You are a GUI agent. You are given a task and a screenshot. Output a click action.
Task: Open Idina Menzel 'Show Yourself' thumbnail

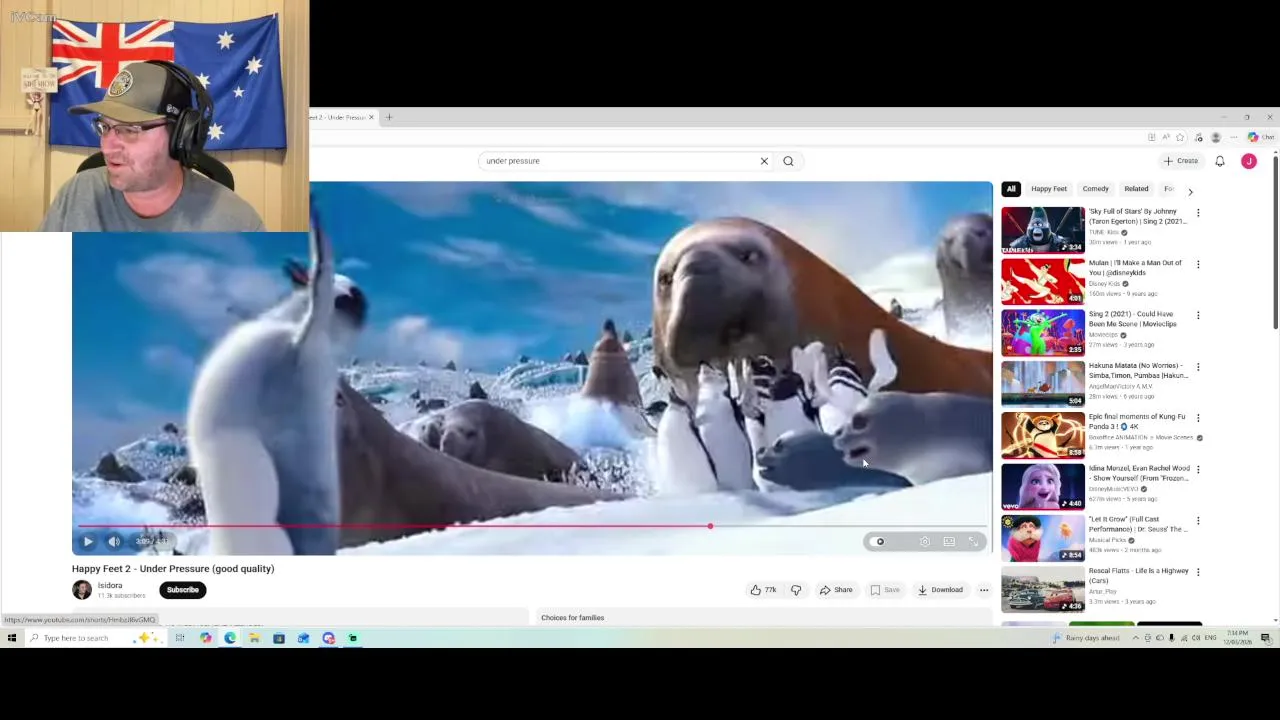[1043, 487]
